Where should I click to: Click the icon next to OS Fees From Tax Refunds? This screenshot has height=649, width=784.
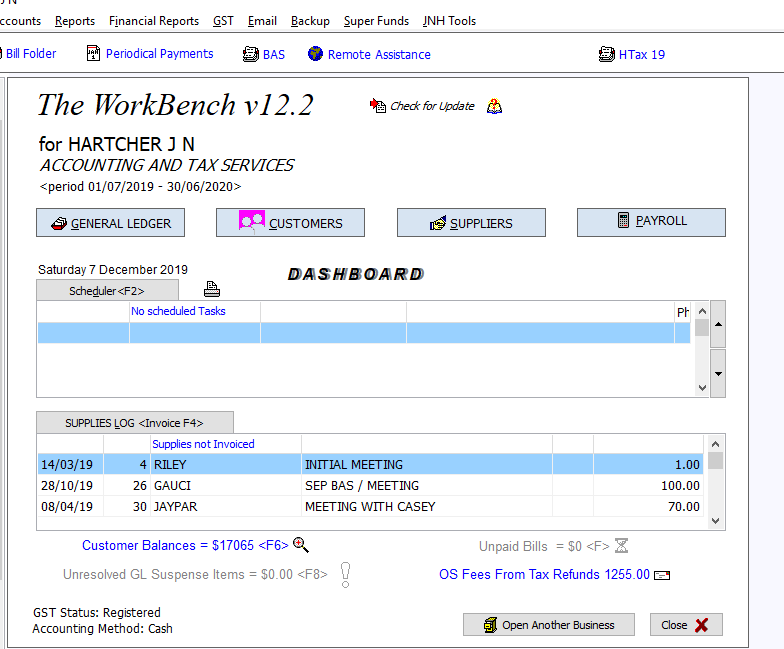pyautogui.click(x=662, y=575)
